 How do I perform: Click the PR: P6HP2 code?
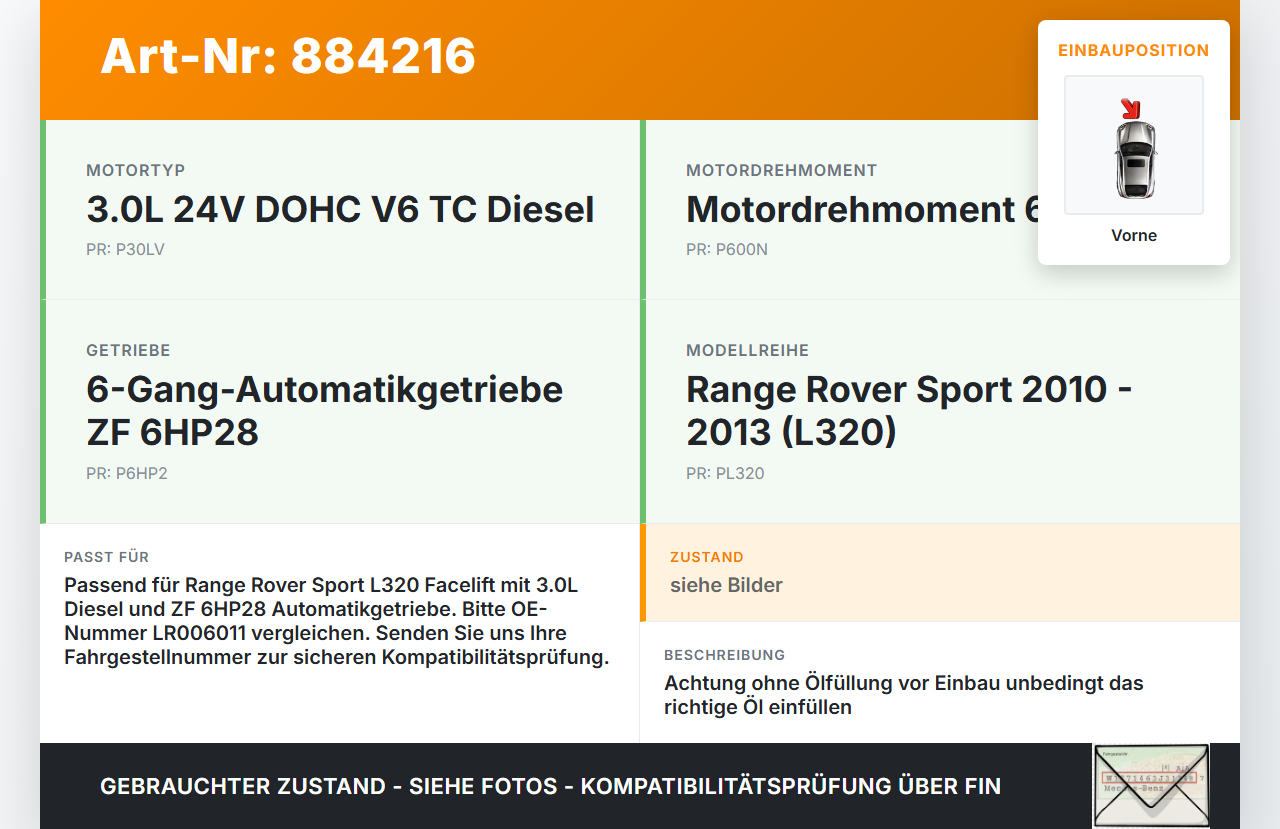pos(127,474)
